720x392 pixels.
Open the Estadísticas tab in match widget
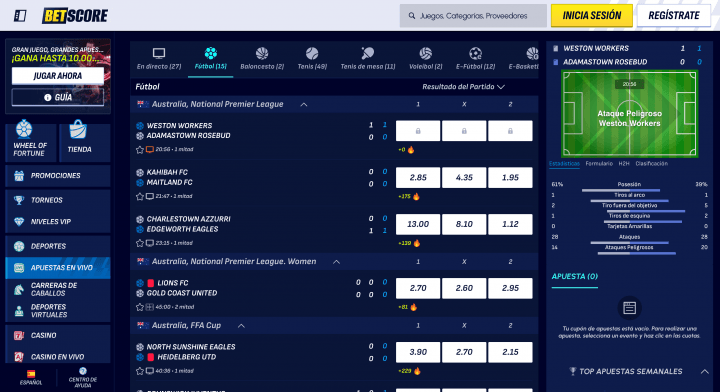tap(564, 164)
